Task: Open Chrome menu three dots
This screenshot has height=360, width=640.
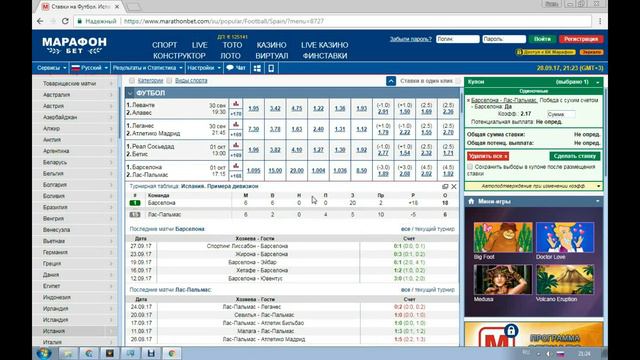Action: click(x=600, y=21)
